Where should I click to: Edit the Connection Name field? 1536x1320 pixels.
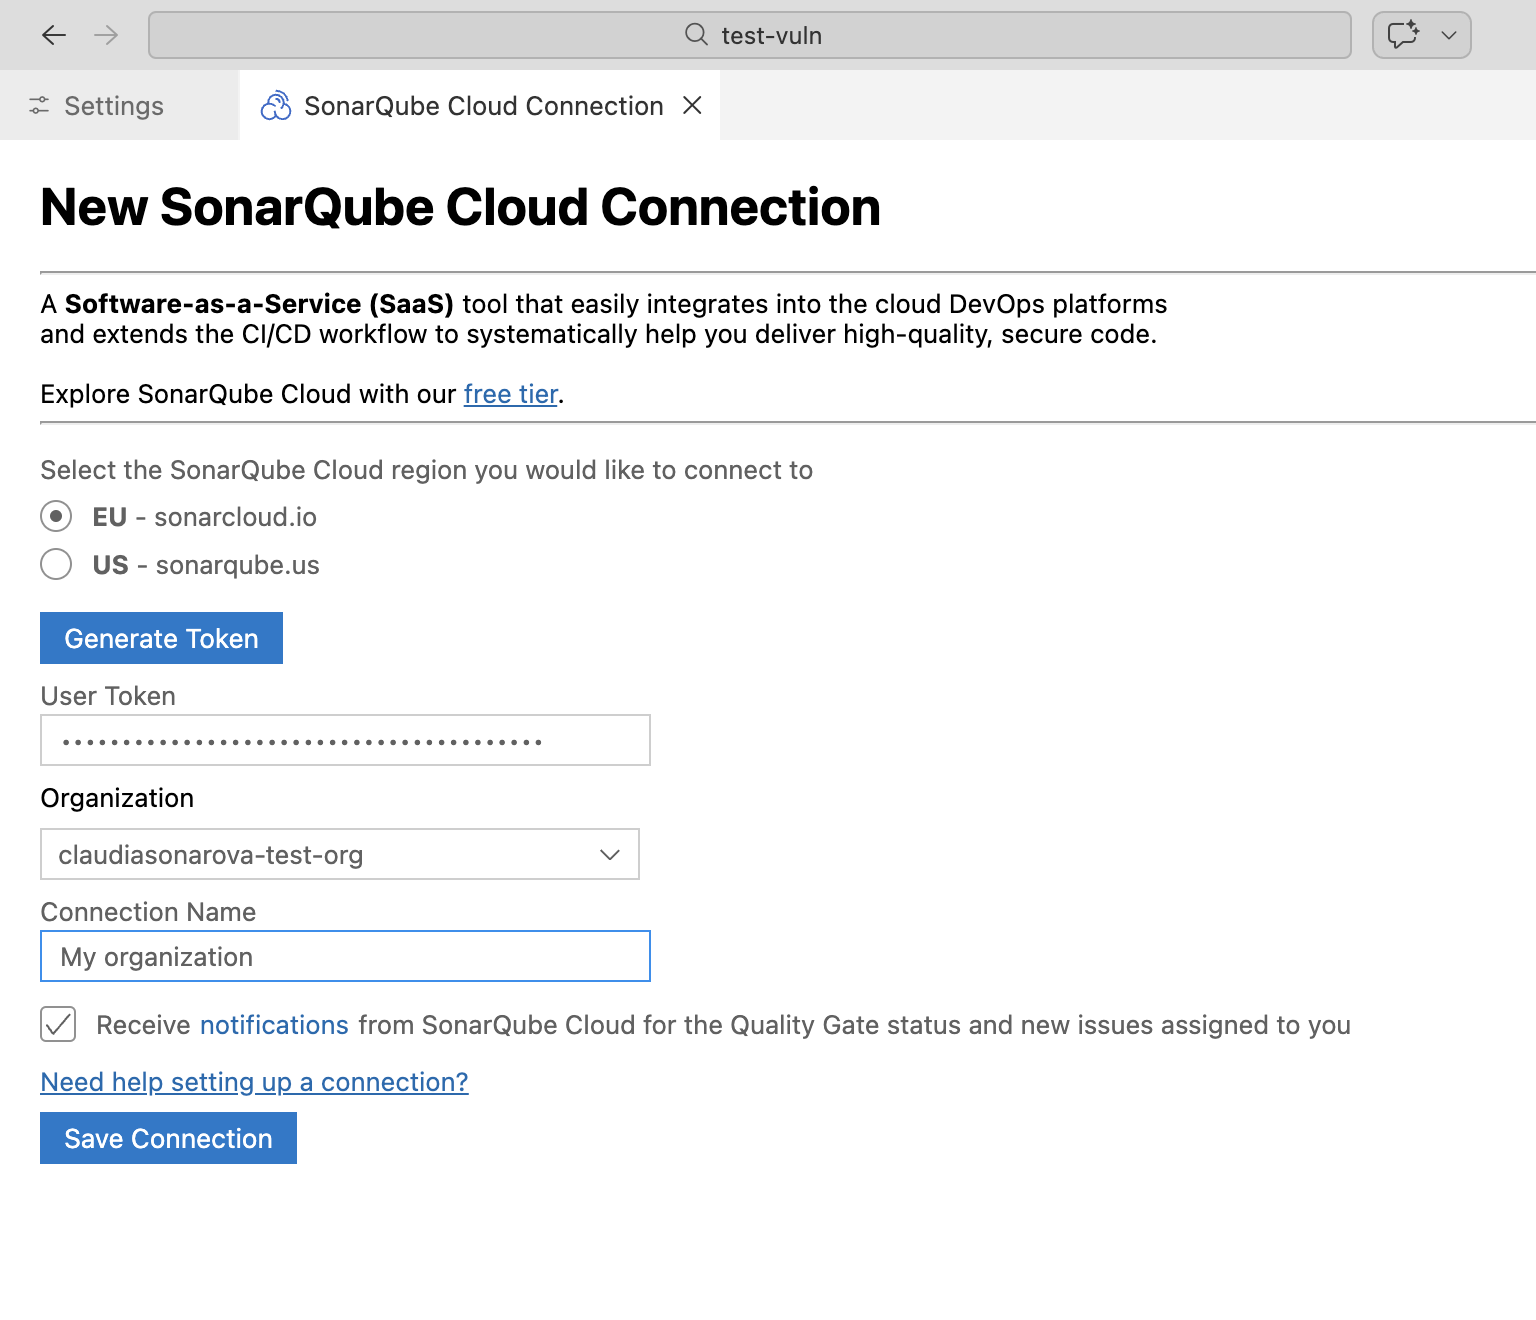[x=345, y=956]
